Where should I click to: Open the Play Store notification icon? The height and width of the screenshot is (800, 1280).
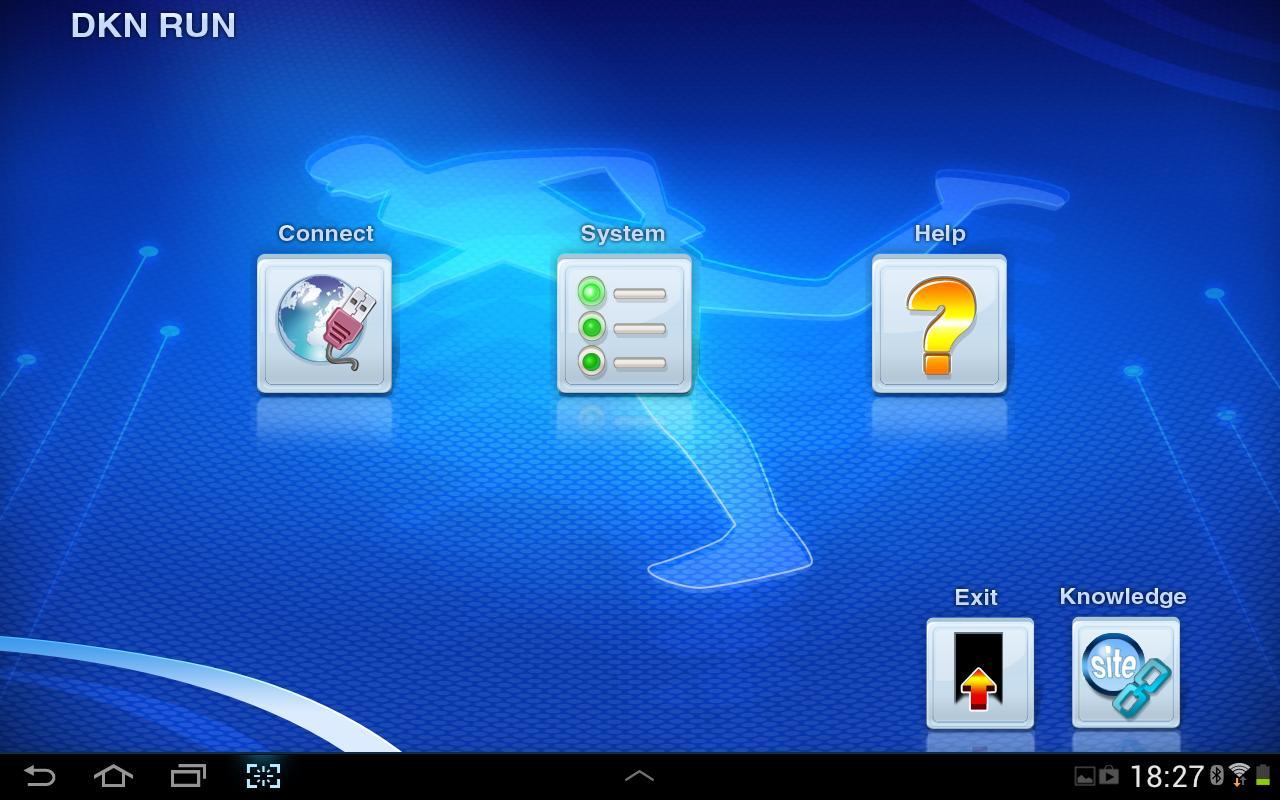pyautogui.click(x=1108, y=775)
